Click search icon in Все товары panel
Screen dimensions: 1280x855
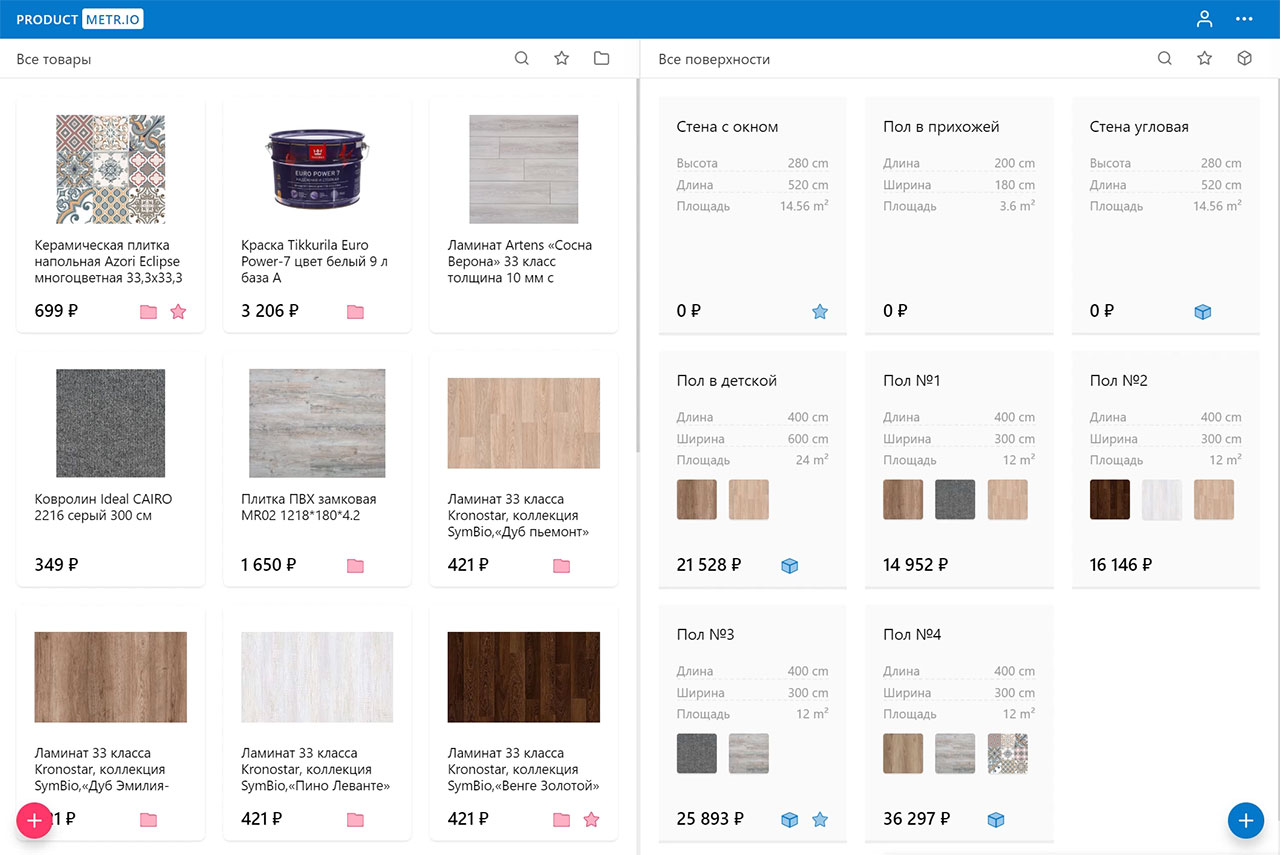click(x=521, y=59)
